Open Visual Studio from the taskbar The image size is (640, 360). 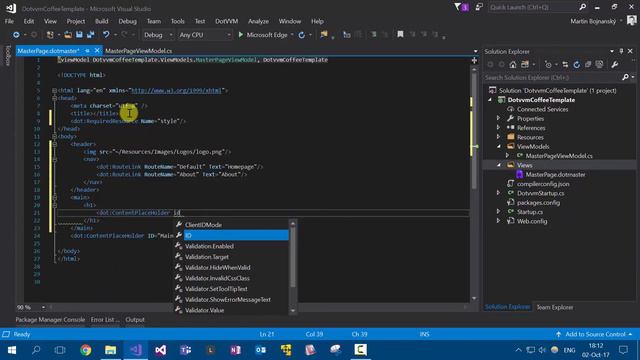pyautogui.click(x=136, y=350)
